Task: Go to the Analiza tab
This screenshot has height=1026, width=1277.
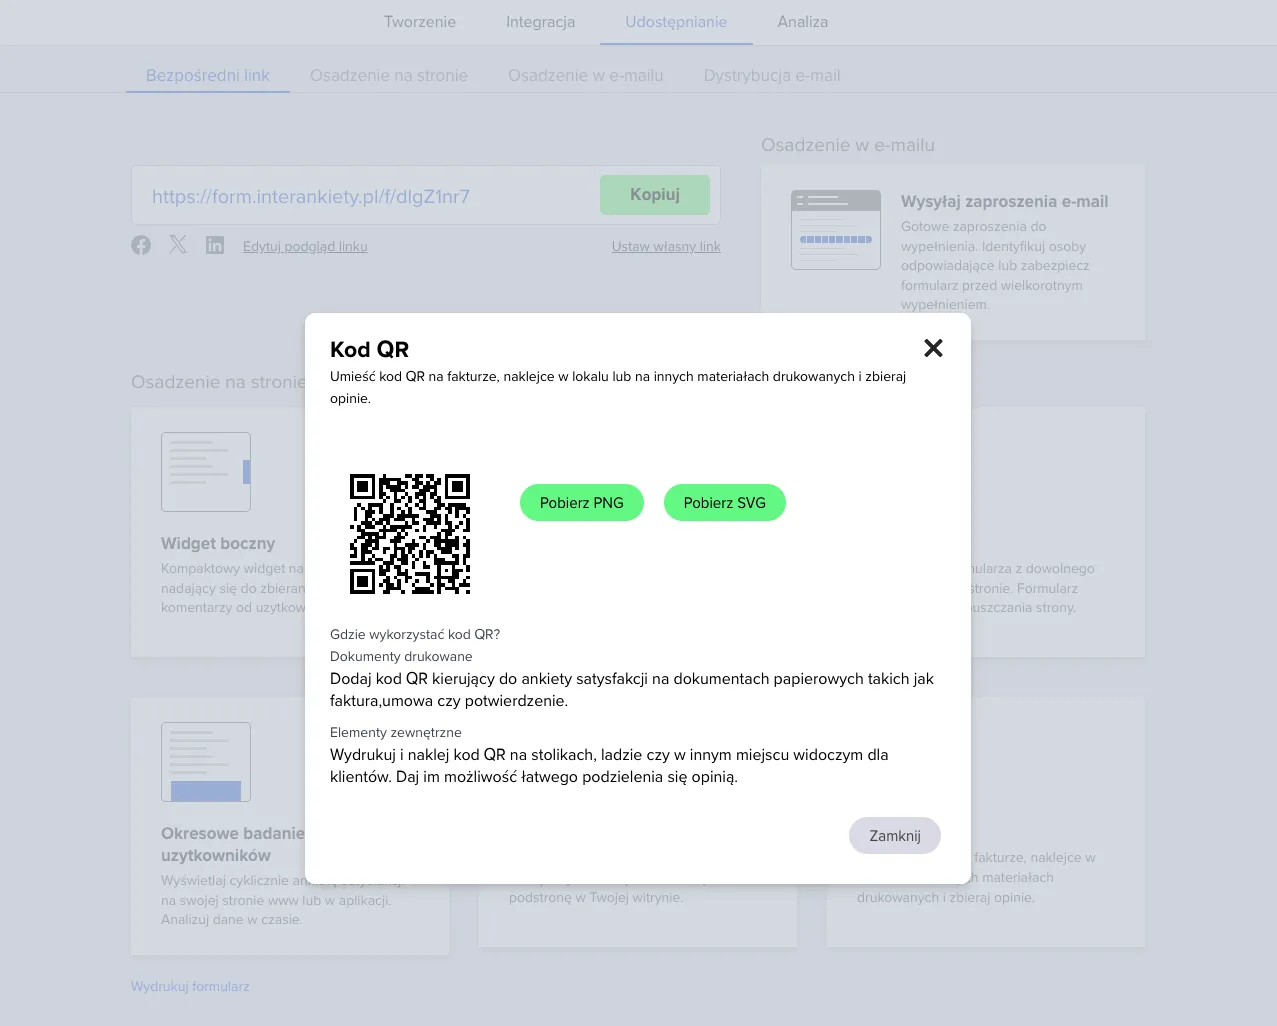Action: click(803, 22)
